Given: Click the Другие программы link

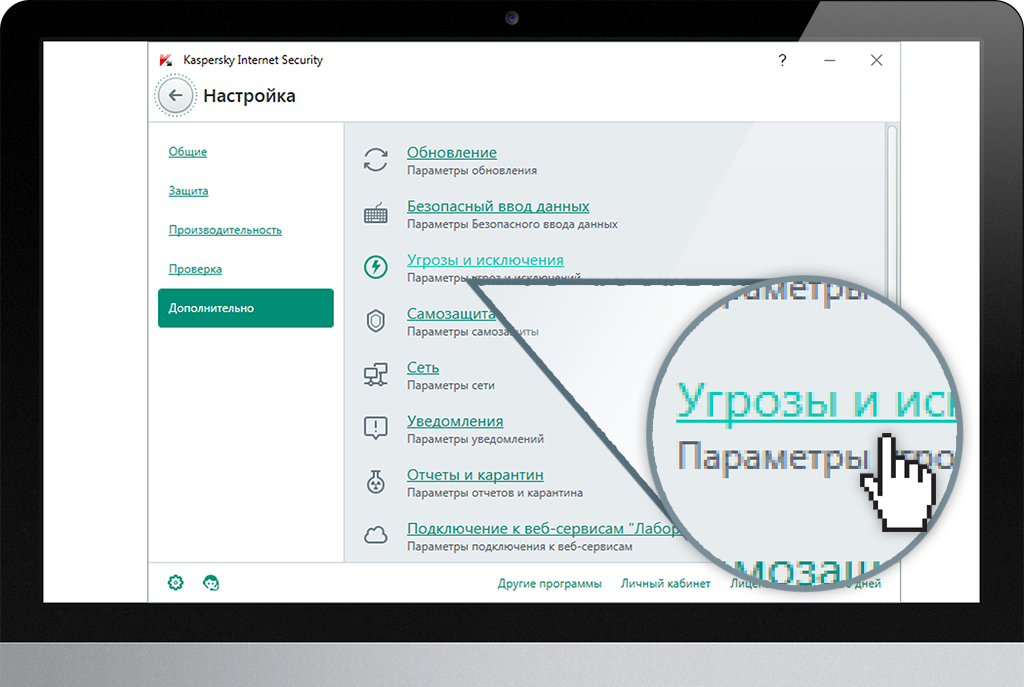Looking at the screenshot, I should pyautogui.click(x=549, y=584).
